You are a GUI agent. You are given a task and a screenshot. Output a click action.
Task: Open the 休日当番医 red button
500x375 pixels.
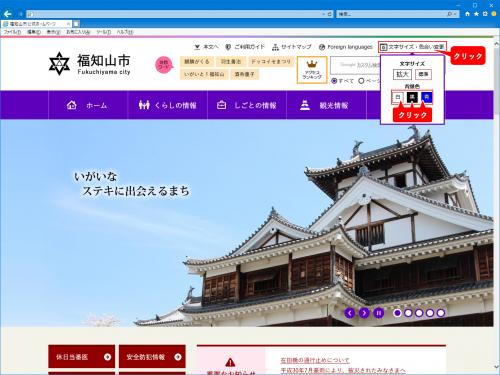(x=82, y=357)
